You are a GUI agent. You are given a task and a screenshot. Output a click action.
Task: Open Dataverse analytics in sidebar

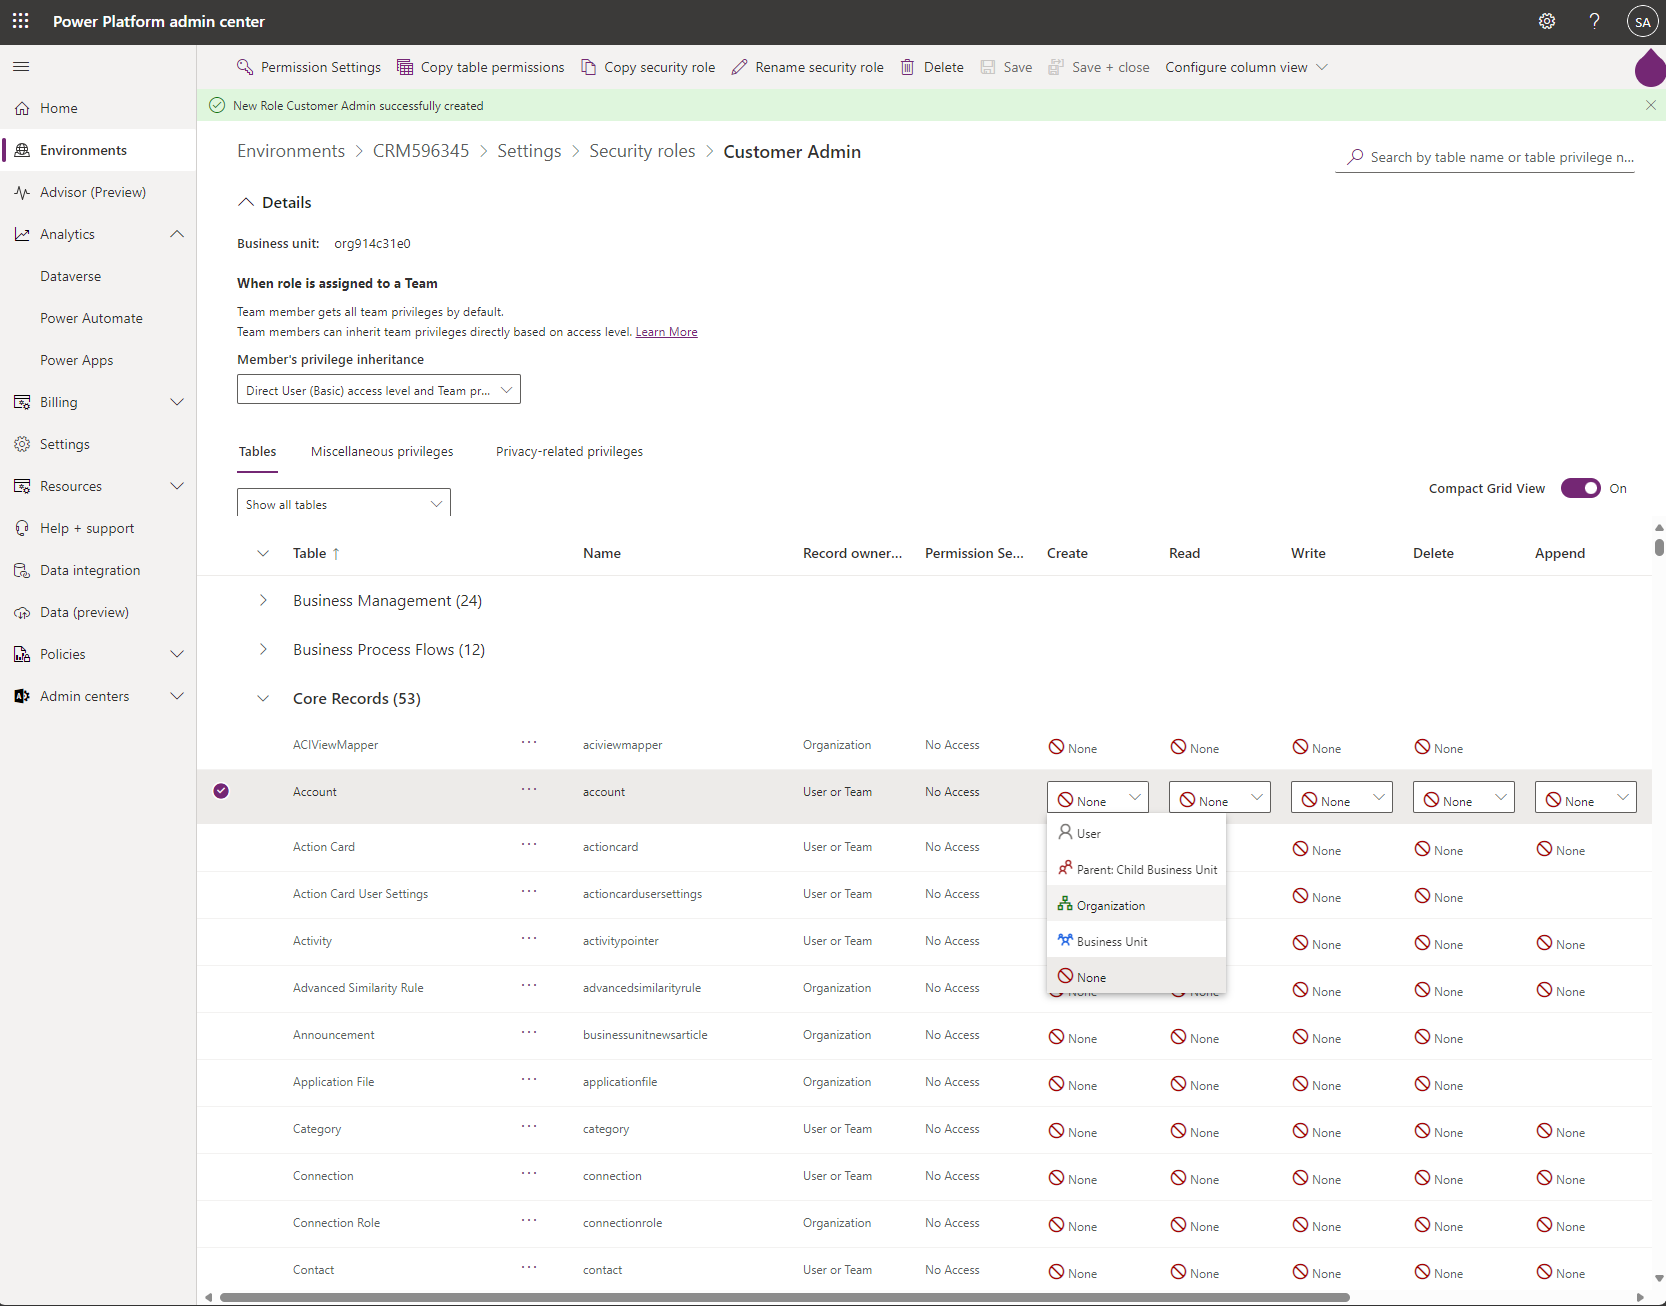(70, 276)
